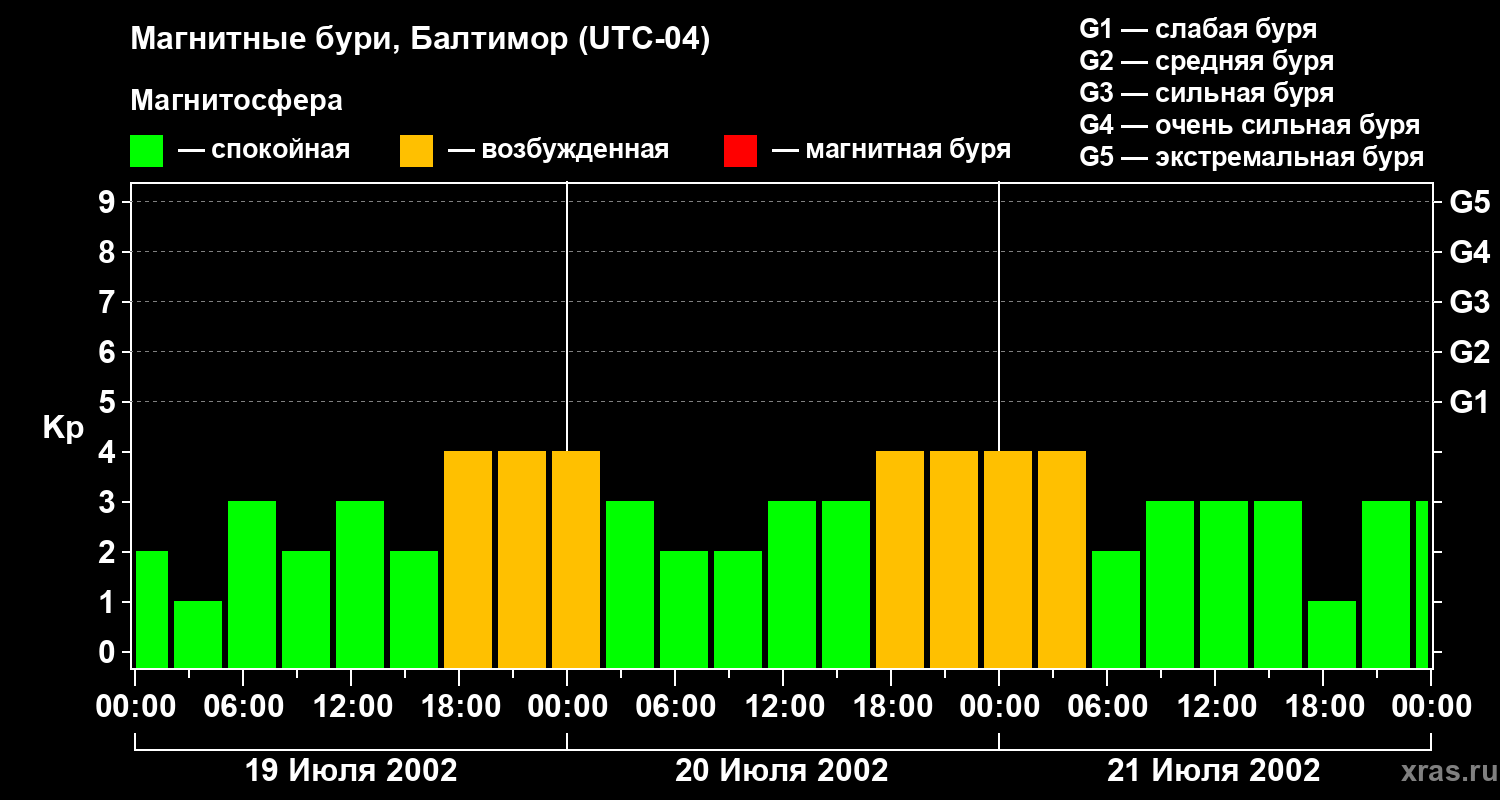The width and height of the screenshot is (1500, 800).
Task: Click the G1 label on right axis
Action: tap(1469, 402)
